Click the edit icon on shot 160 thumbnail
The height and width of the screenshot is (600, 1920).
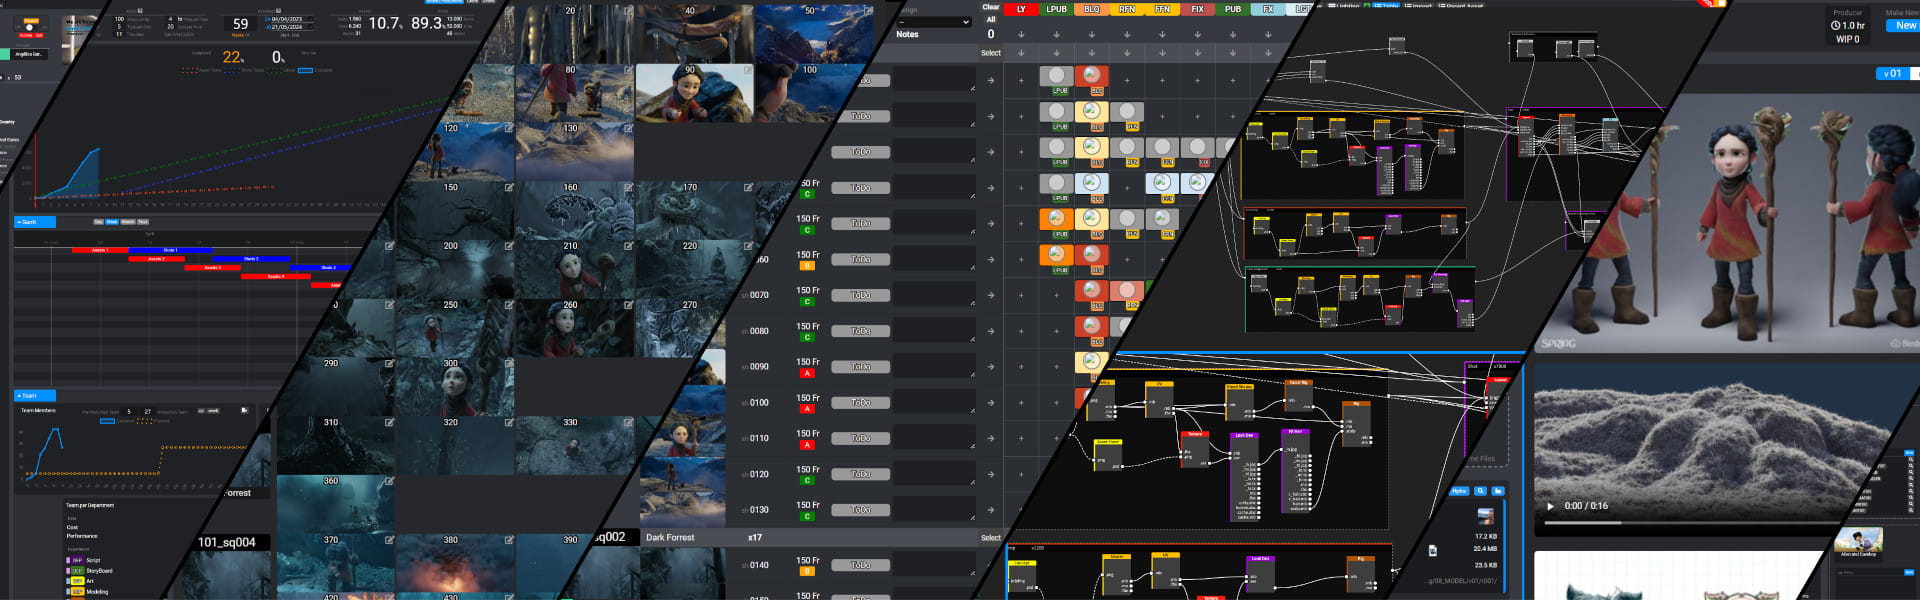pos(629,188)
